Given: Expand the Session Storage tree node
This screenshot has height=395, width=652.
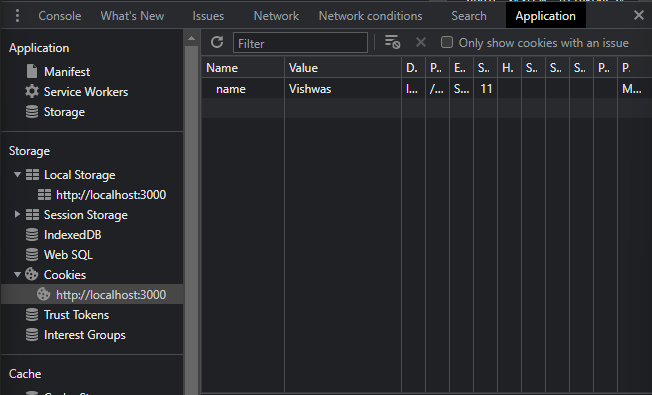Looking at the screenshot, I should click(x=17, y=215).
